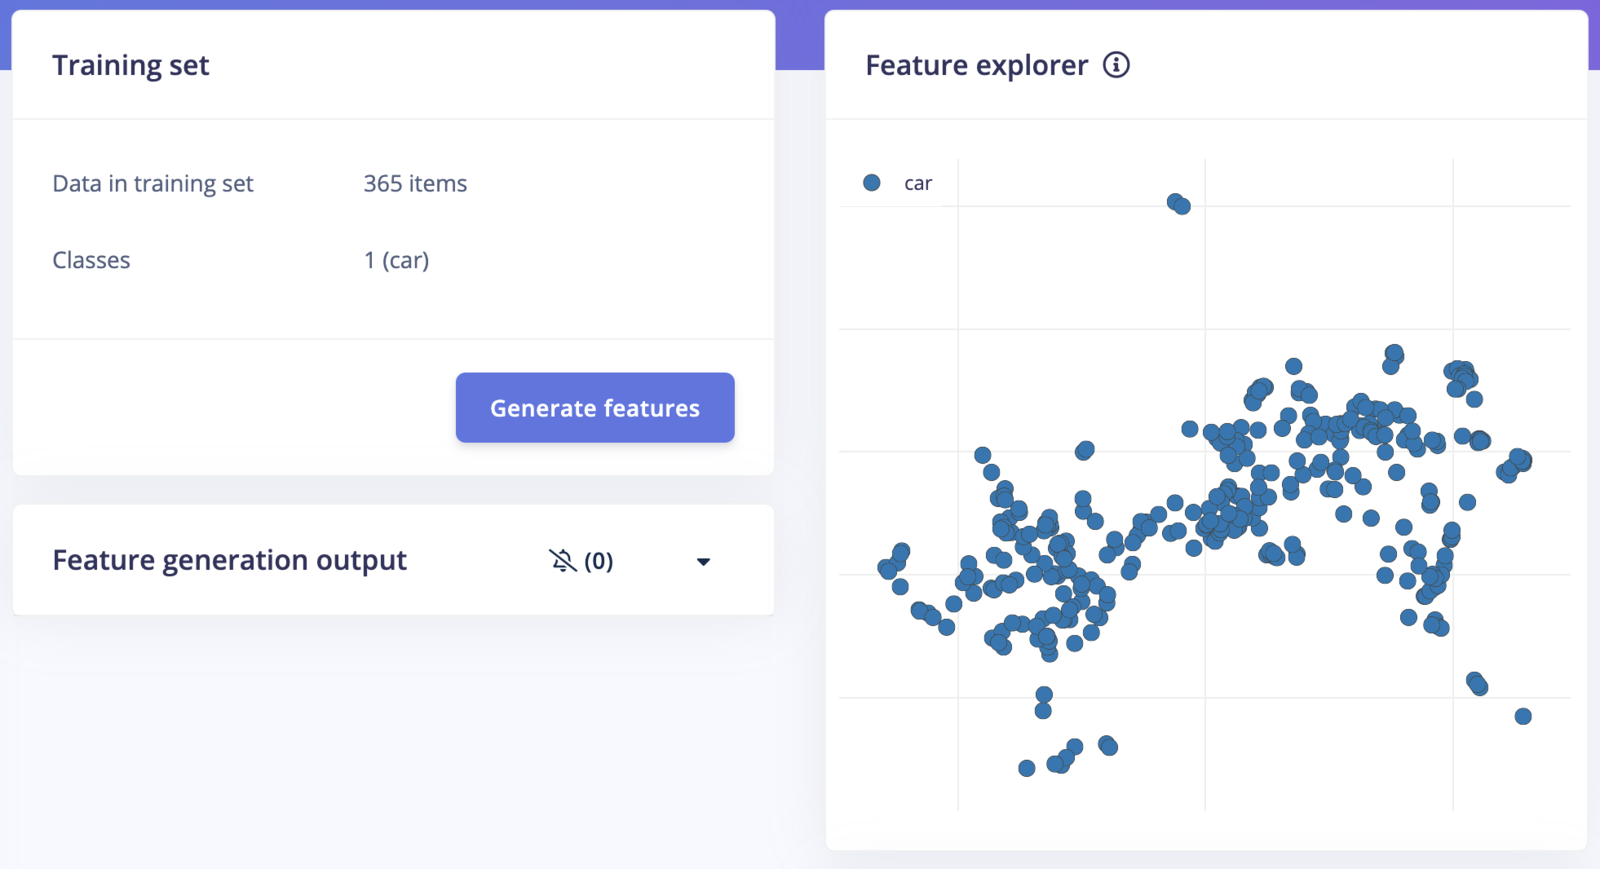Click the Generate features button
Screen dimensions: 1600x869
pos(595,408)
